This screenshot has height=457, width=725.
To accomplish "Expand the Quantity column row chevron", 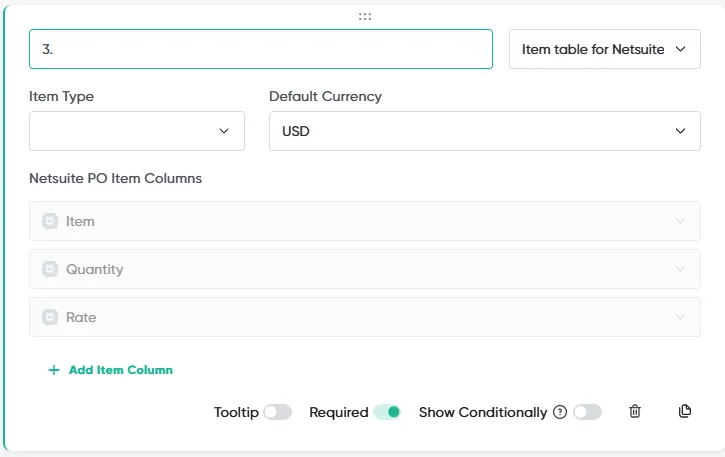I will [x=680, y=269].
